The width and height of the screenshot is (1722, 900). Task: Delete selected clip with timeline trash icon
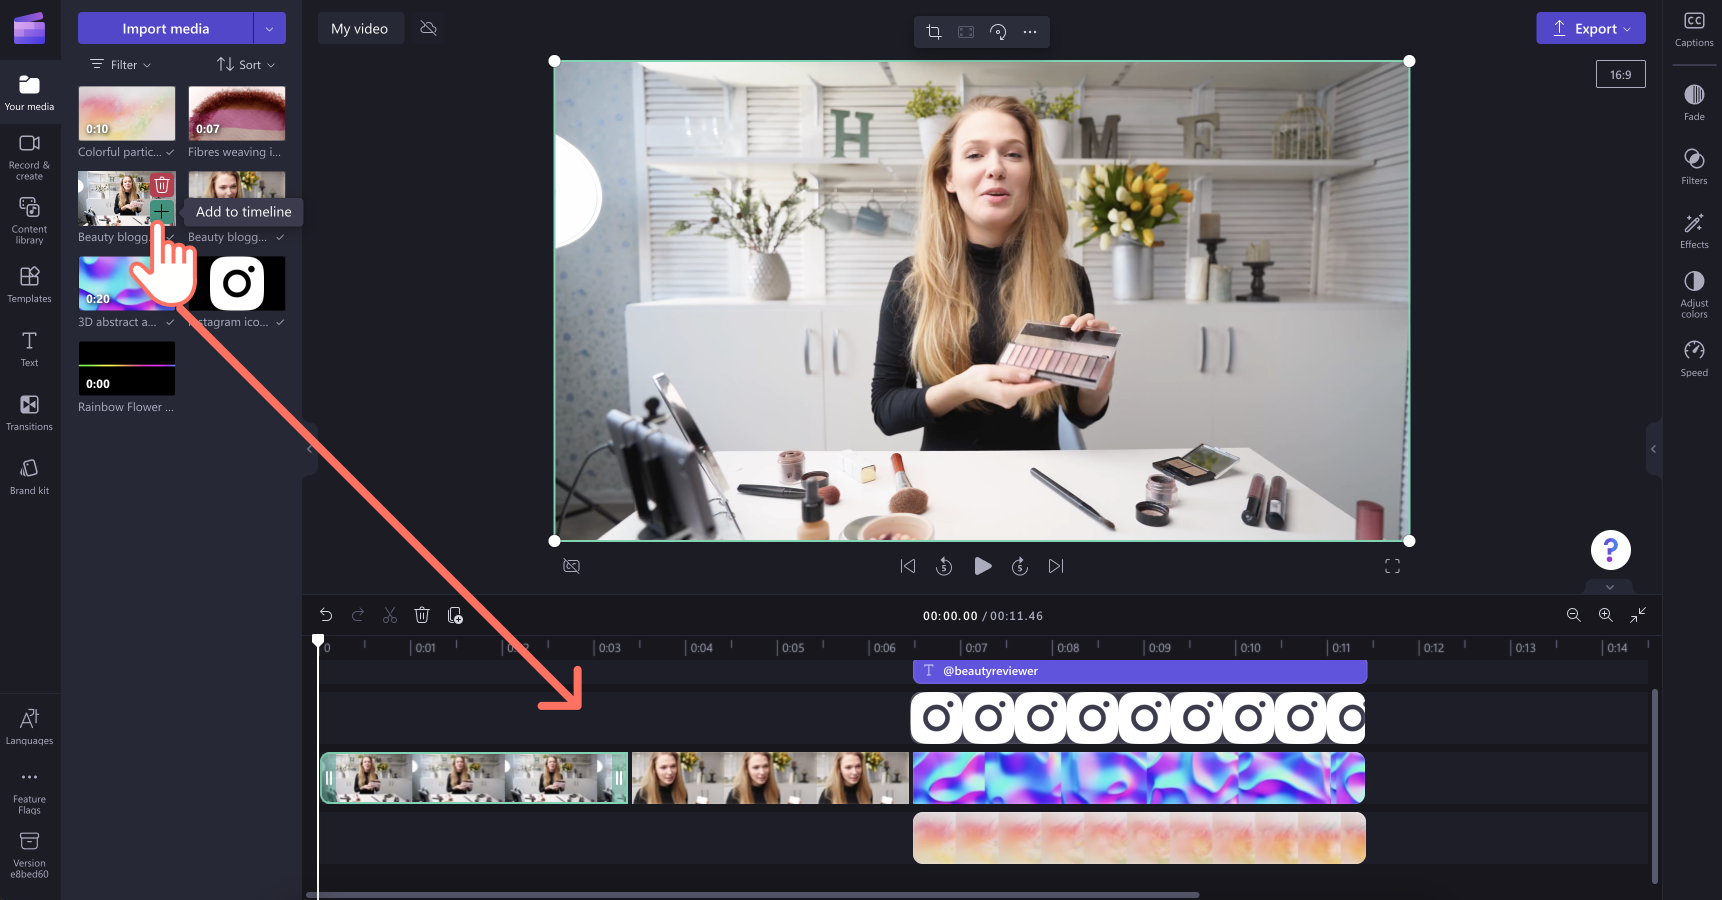(422, 615)
